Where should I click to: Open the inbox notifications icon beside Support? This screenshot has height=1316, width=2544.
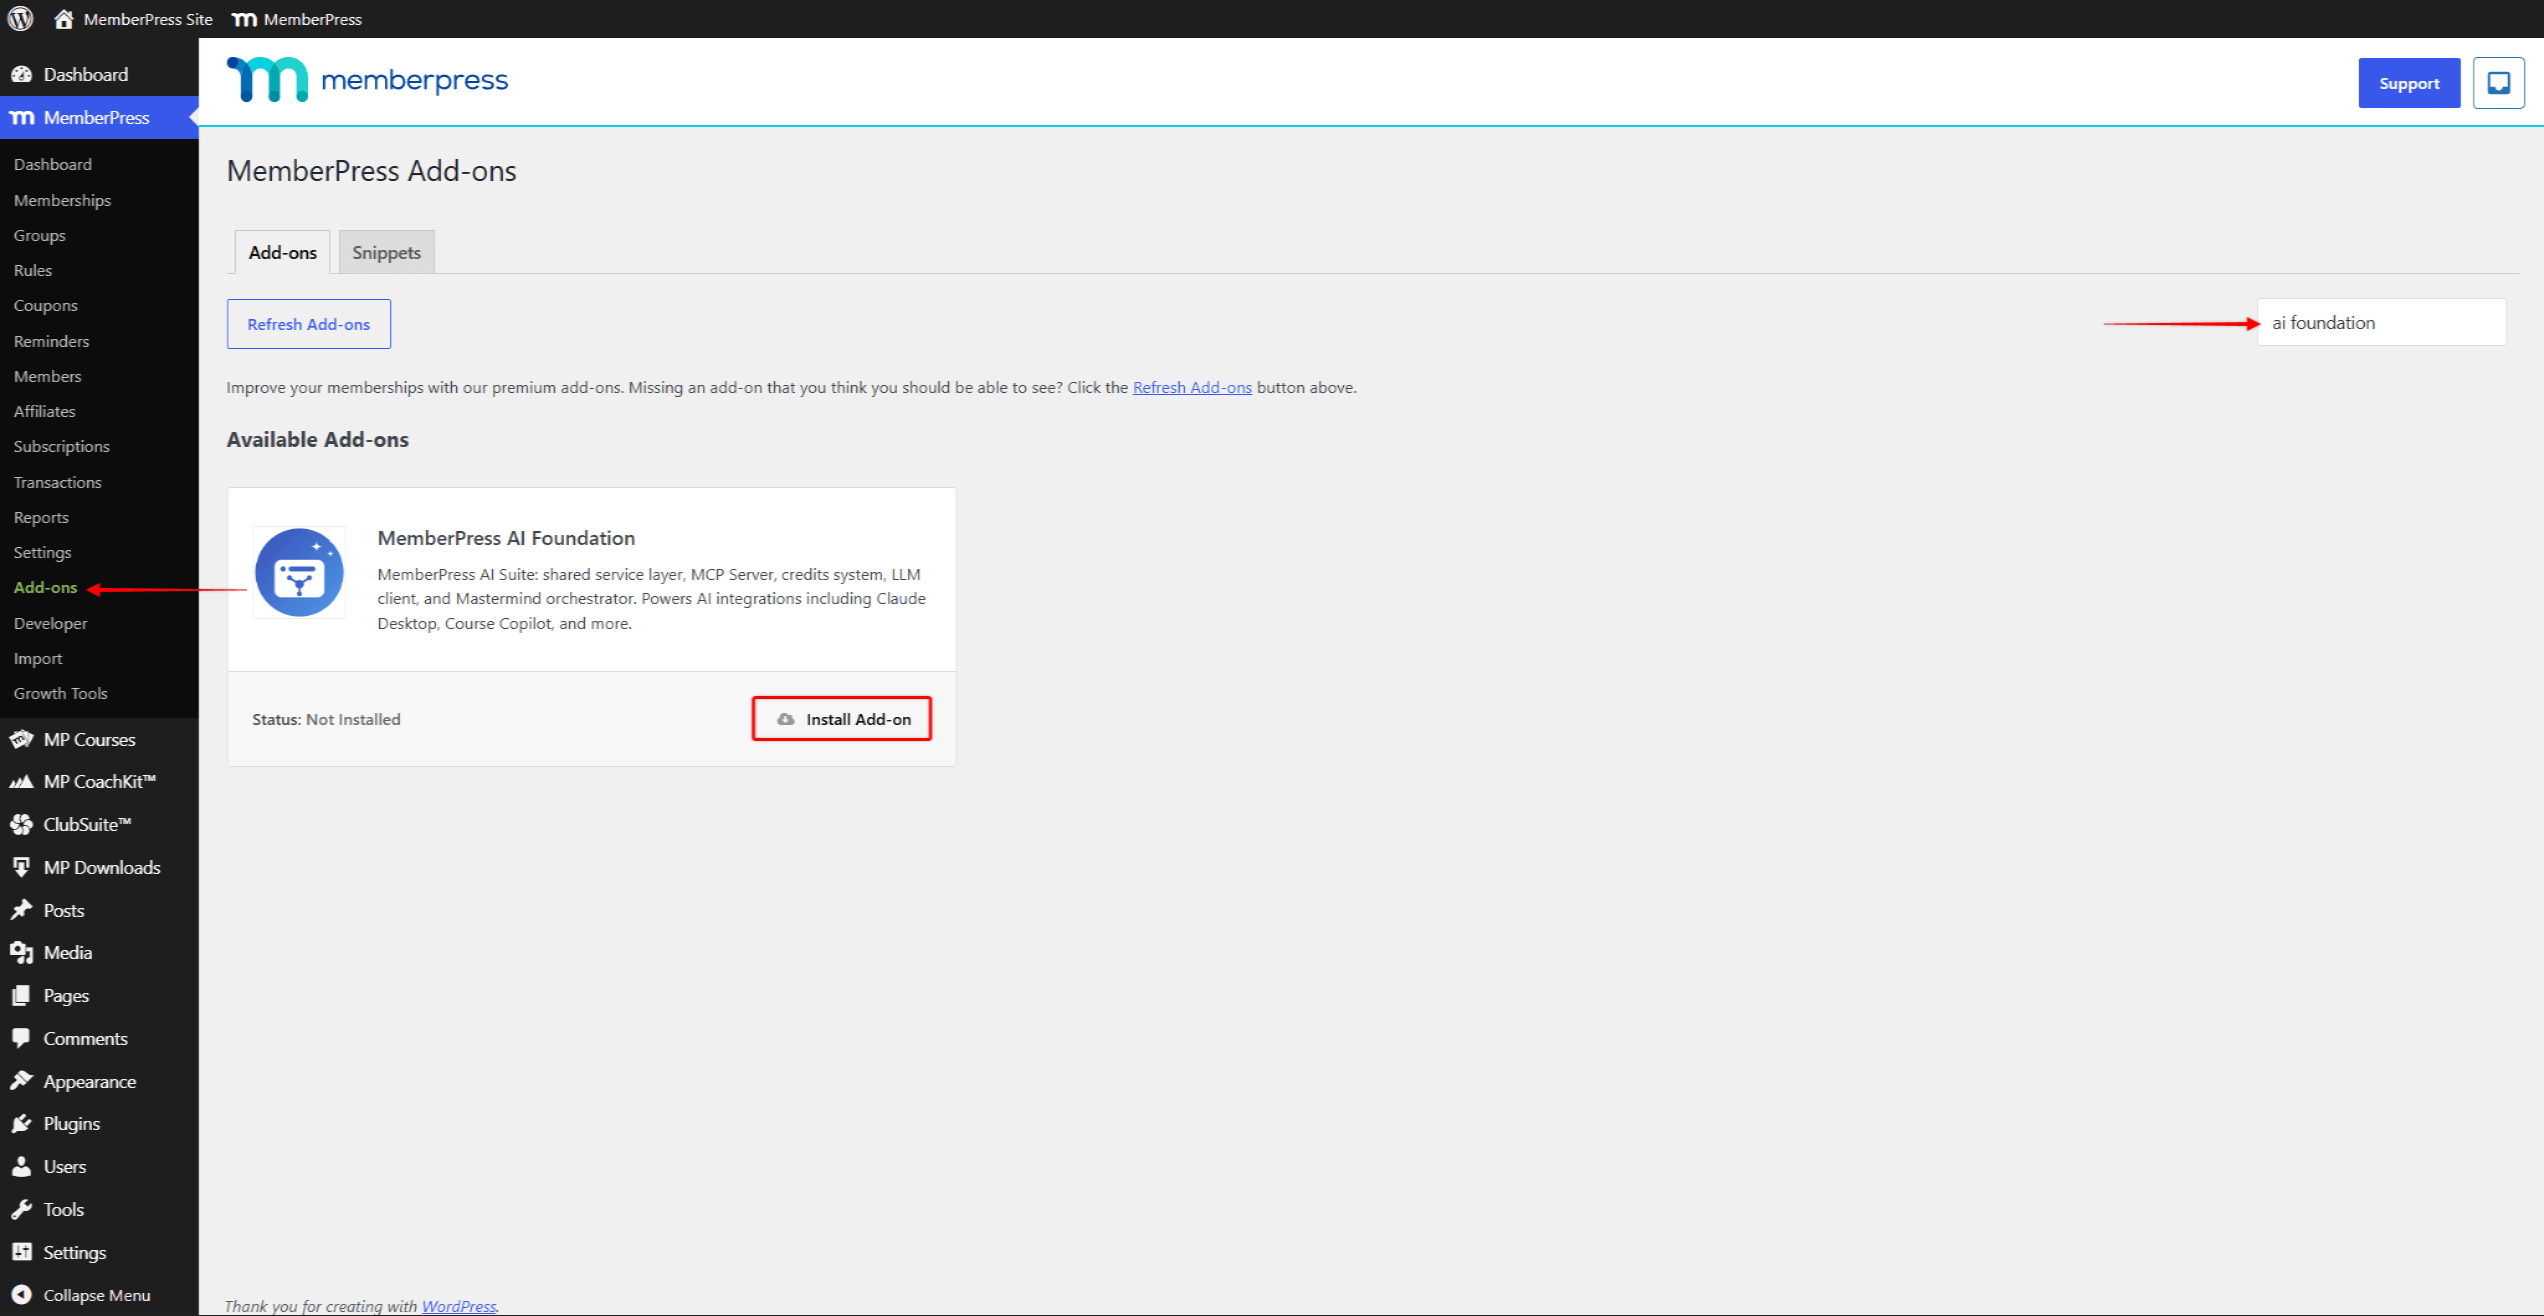2498,83
